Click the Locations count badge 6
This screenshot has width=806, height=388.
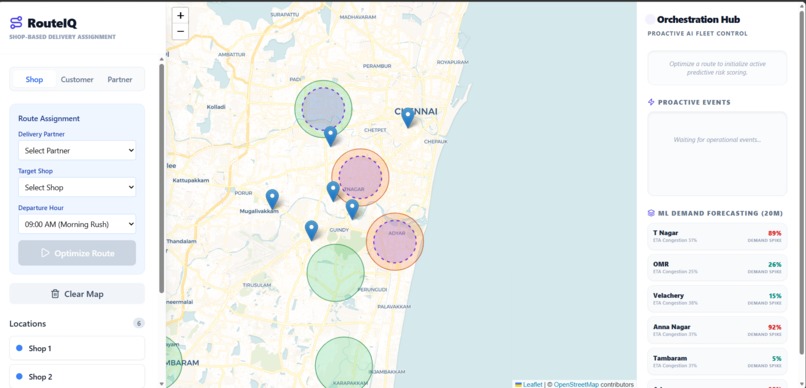click(139, 323)
